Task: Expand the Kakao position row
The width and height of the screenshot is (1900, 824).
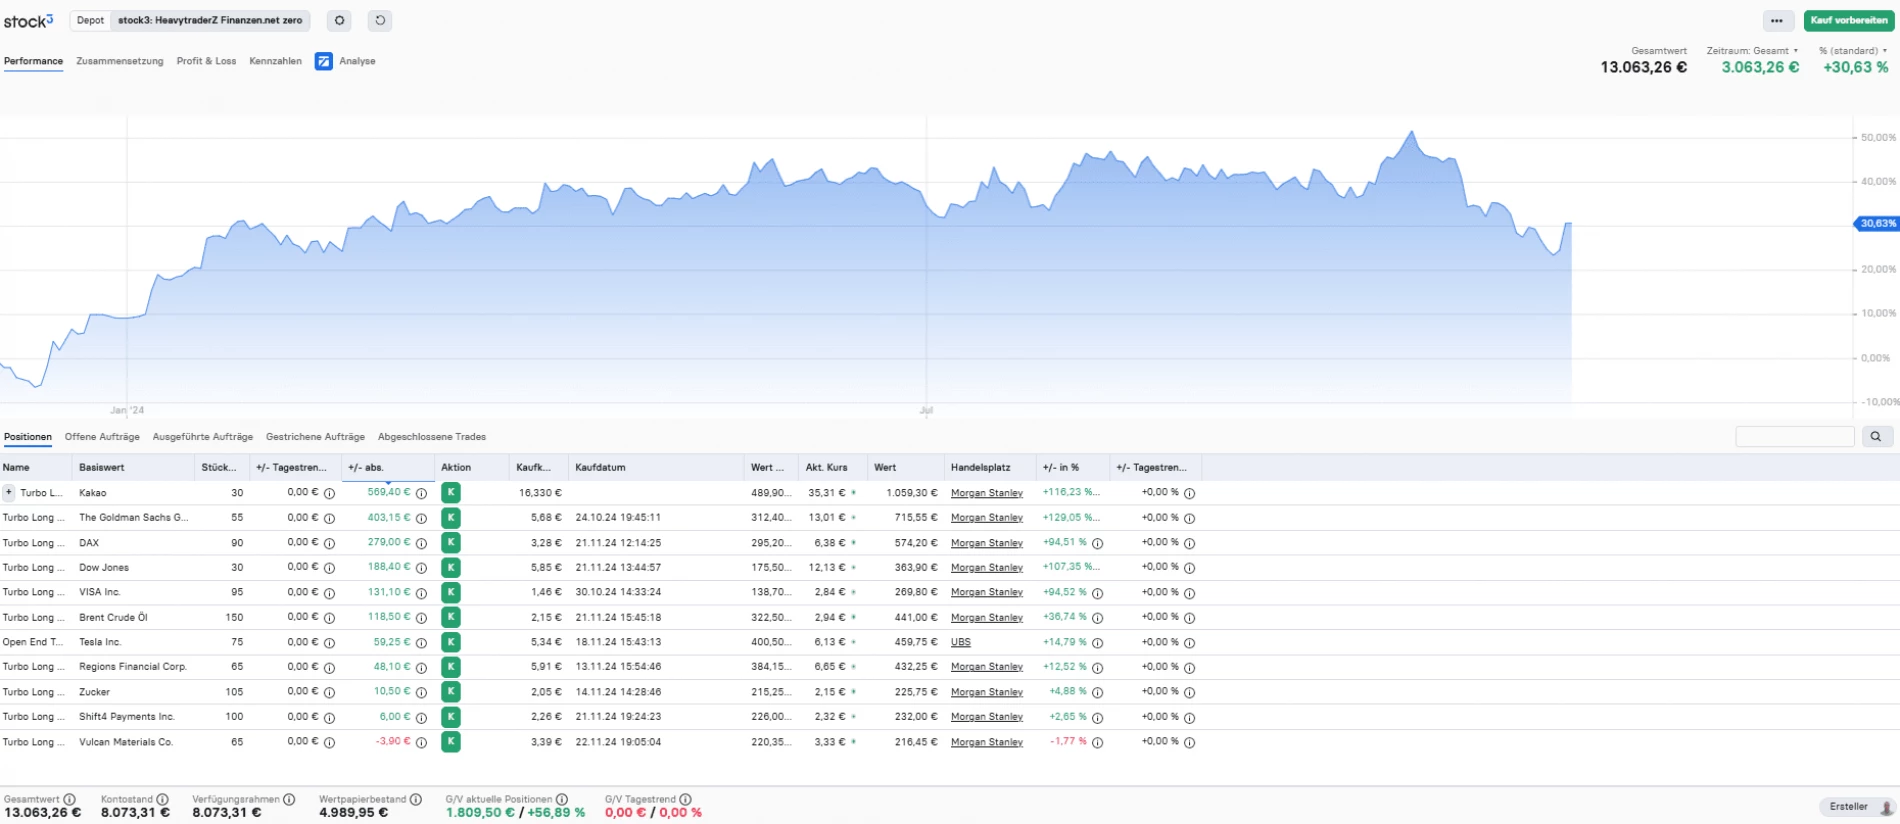Action: pyautogui.click(x=9, y=492)
